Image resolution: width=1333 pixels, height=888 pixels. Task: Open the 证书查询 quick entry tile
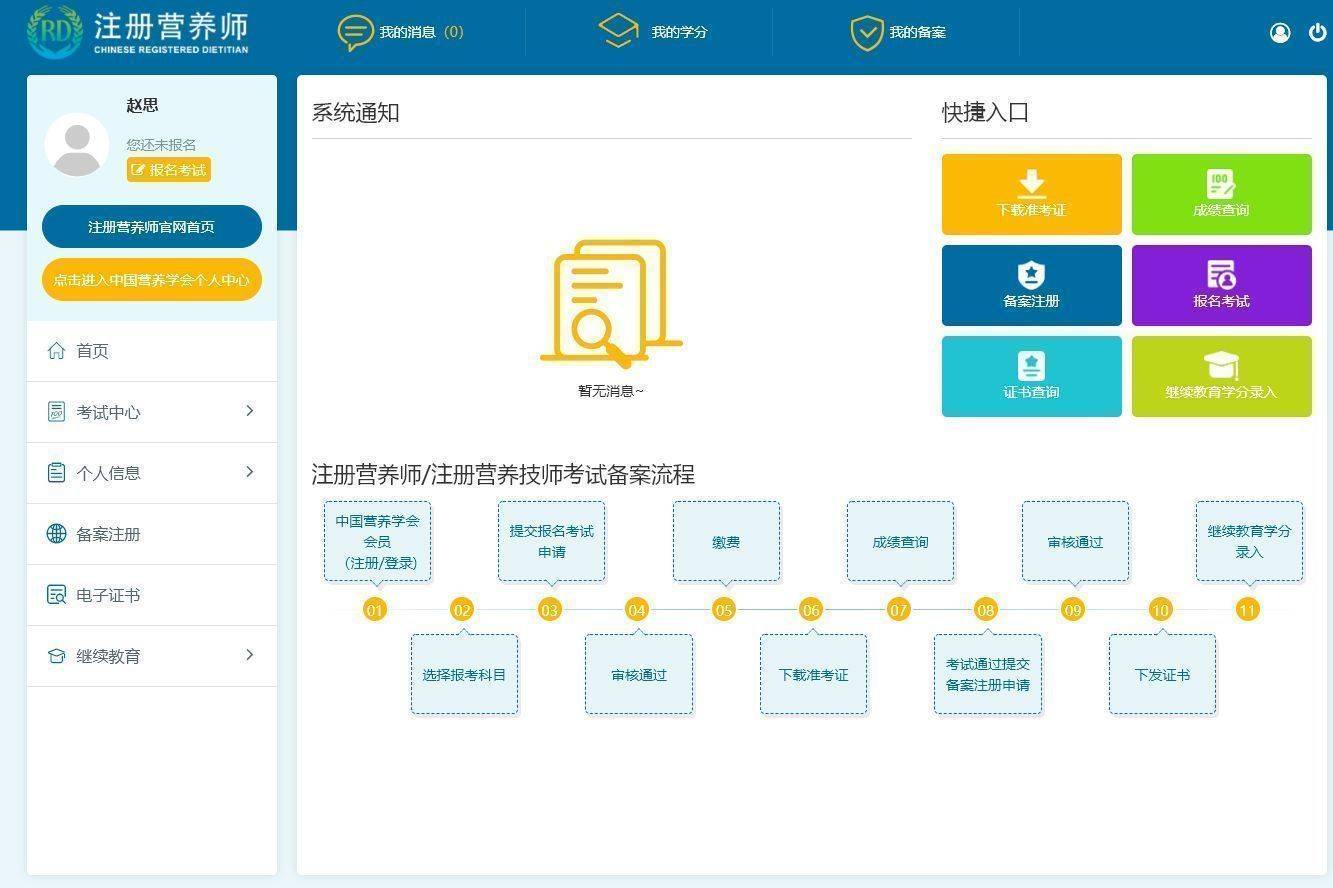(1031, 376)
